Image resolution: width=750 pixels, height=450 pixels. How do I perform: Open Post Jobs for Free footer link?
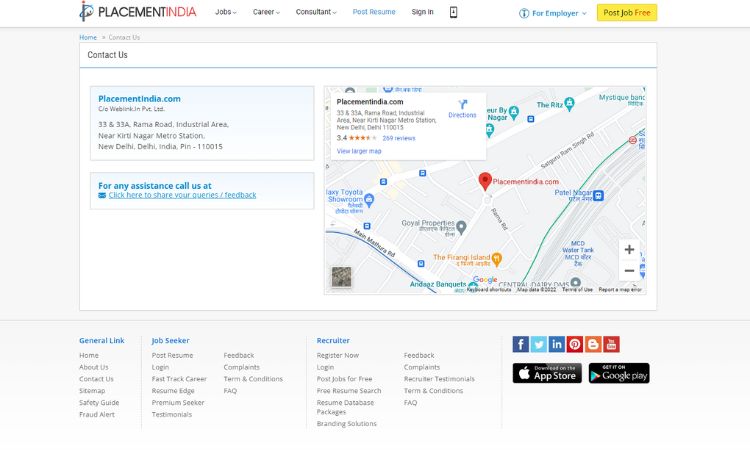pyautogui.click(x=344, y=379)
